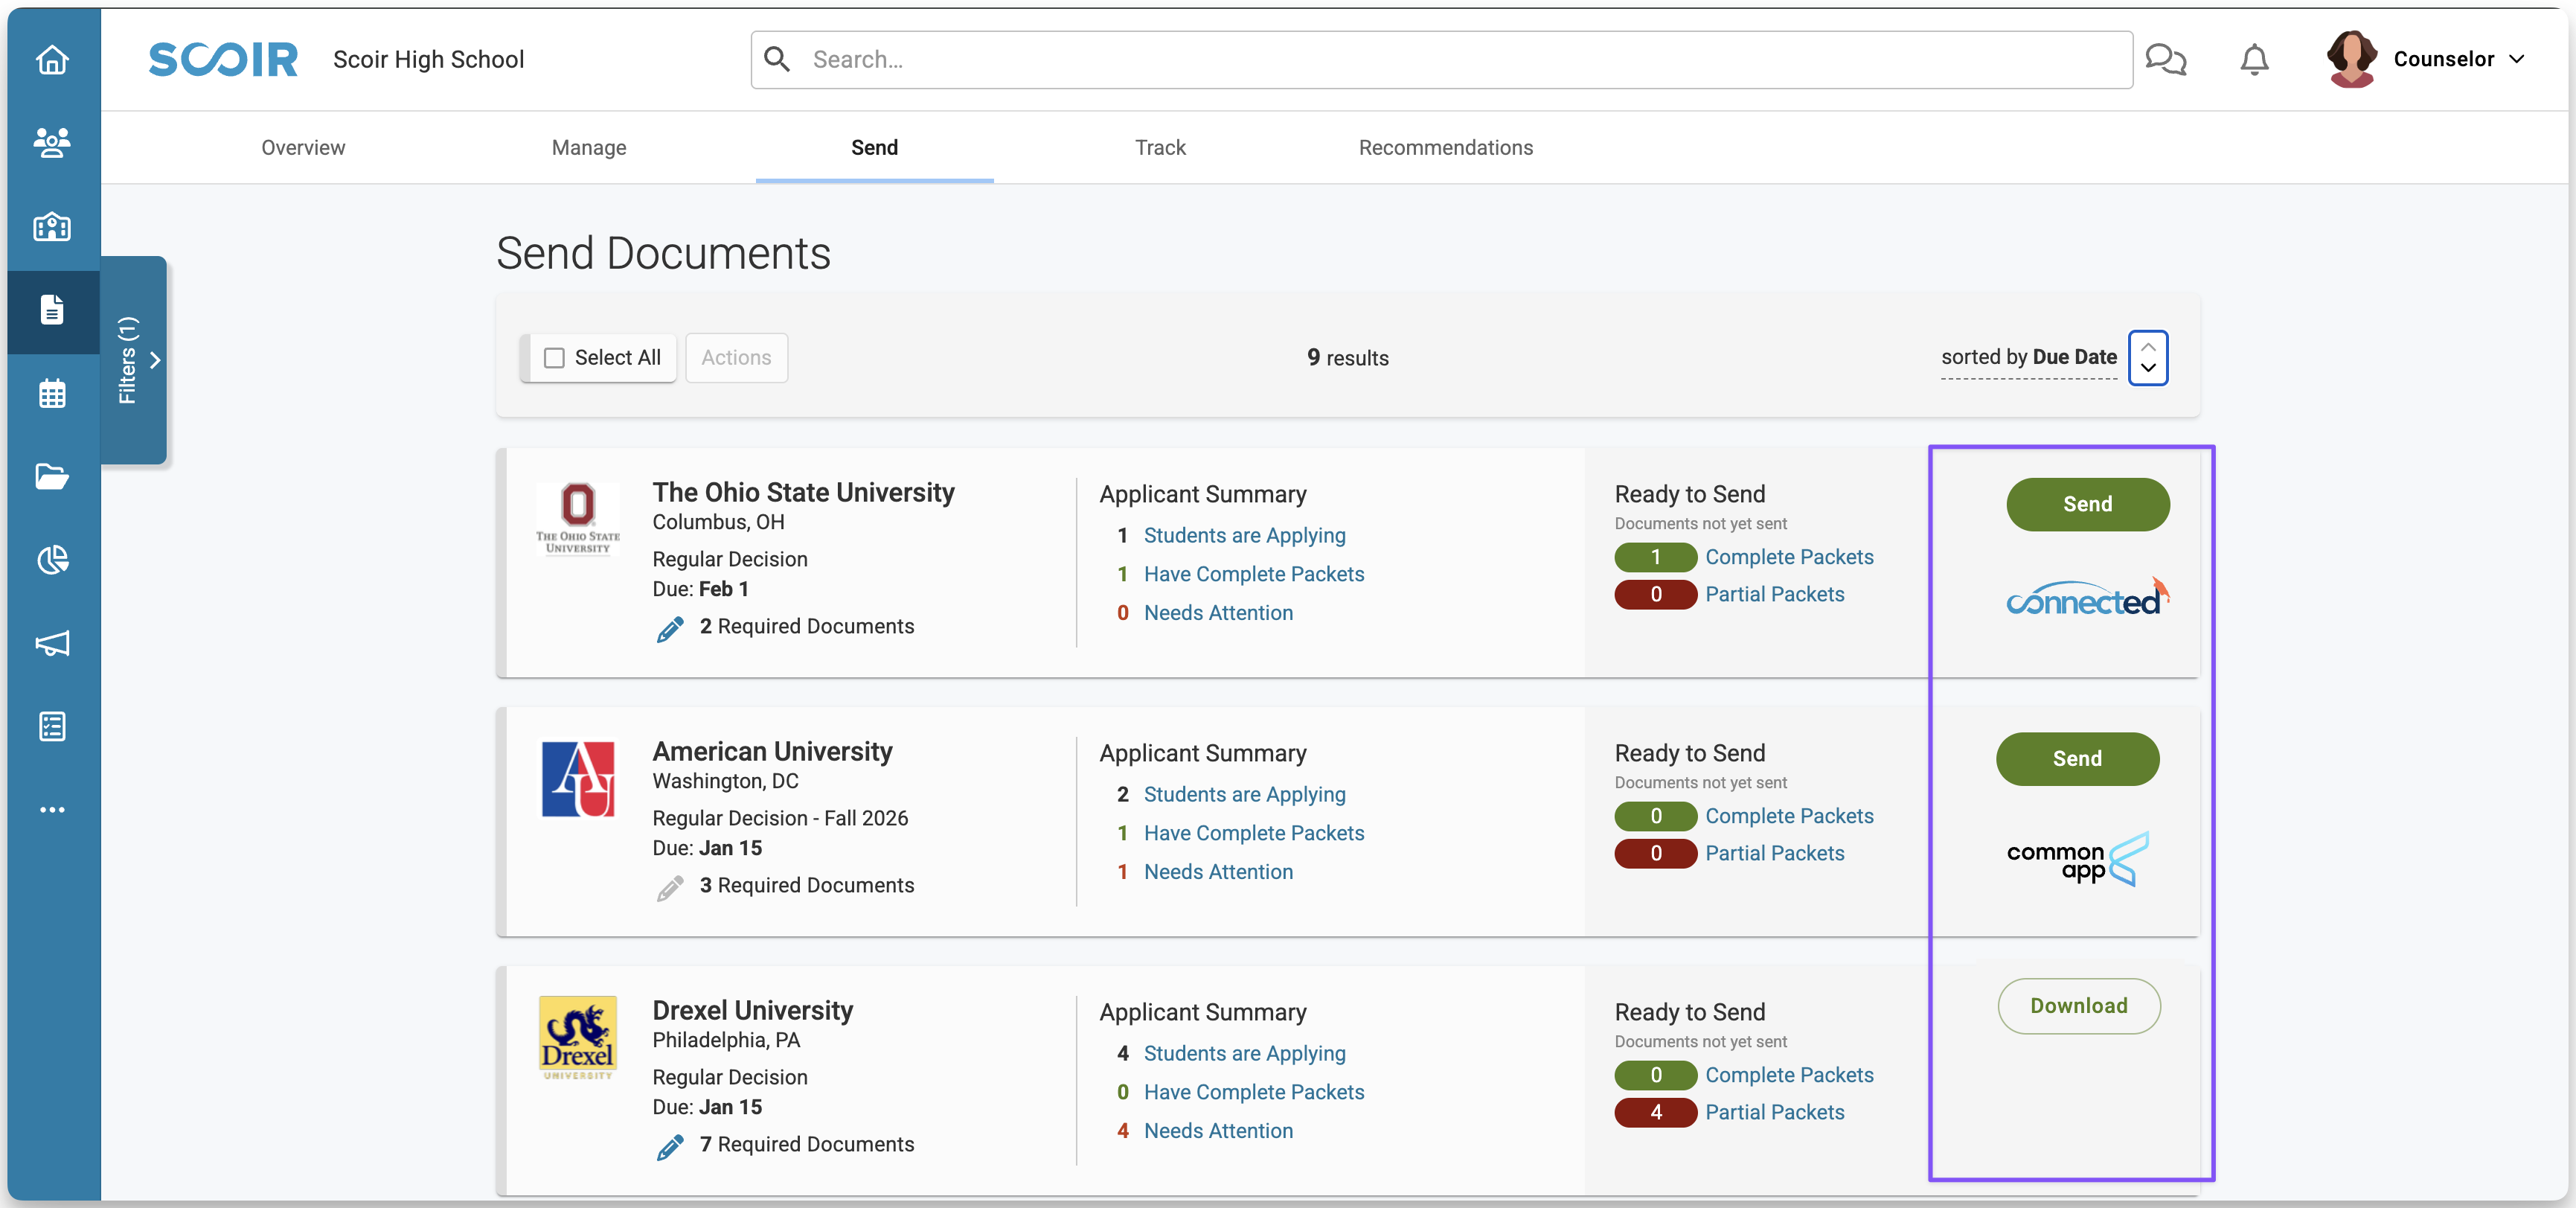
Task: Expand the Filters (1) side panel
Action: click(x=135, y=360)
